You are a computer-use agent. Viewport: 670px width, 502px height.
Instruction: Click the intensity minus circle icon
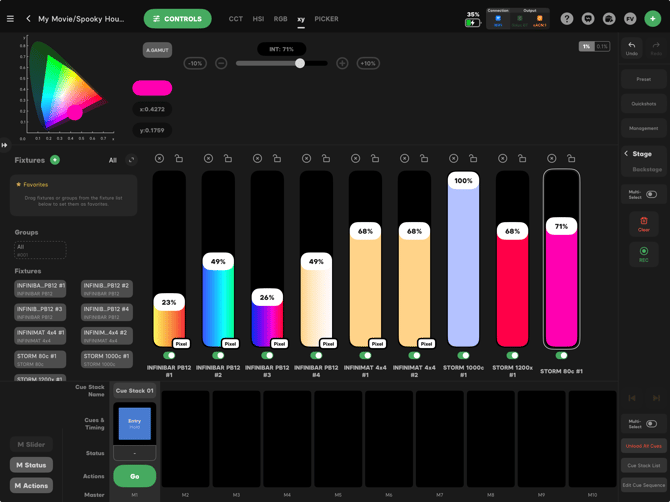(x=221, y=64)
